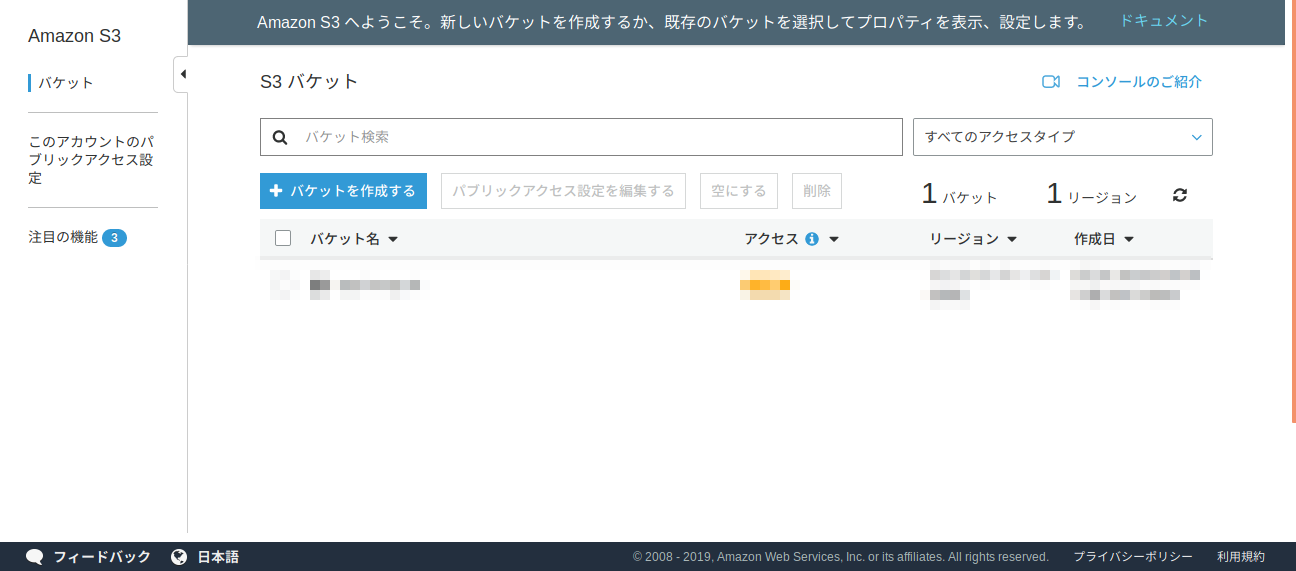Image resolution: width=1296 pixels, height=571 pixels.
Task: Click the blurred bucket name in the row
Action: point(365,286)
